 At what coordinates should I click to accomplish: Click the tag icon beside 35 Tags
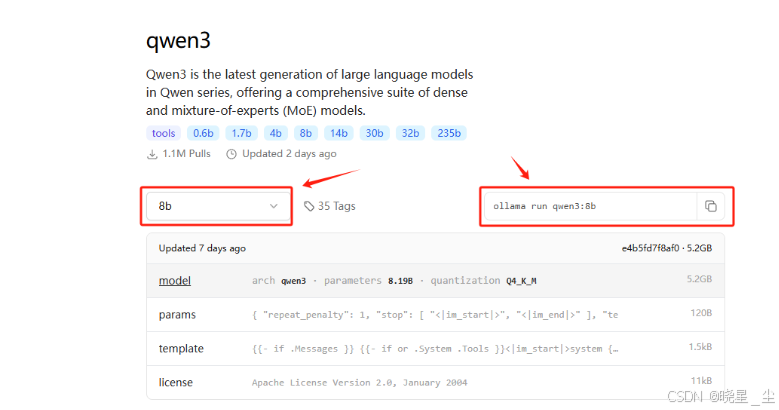tap(309, 206)
